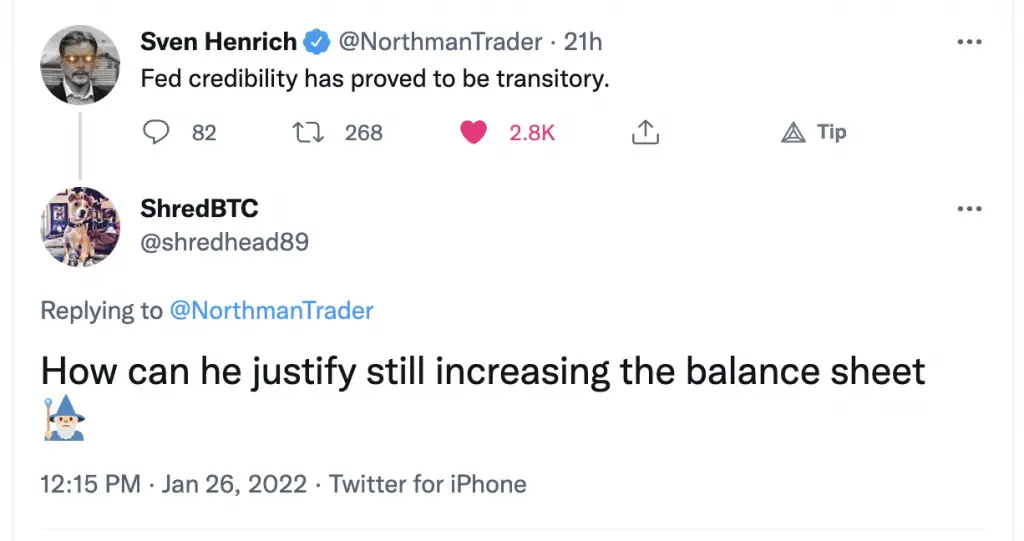The height and width of the screenshot is (541, 1024).
Task: Open ShredBTC's dog profile picture
Action: coord(80,227)
